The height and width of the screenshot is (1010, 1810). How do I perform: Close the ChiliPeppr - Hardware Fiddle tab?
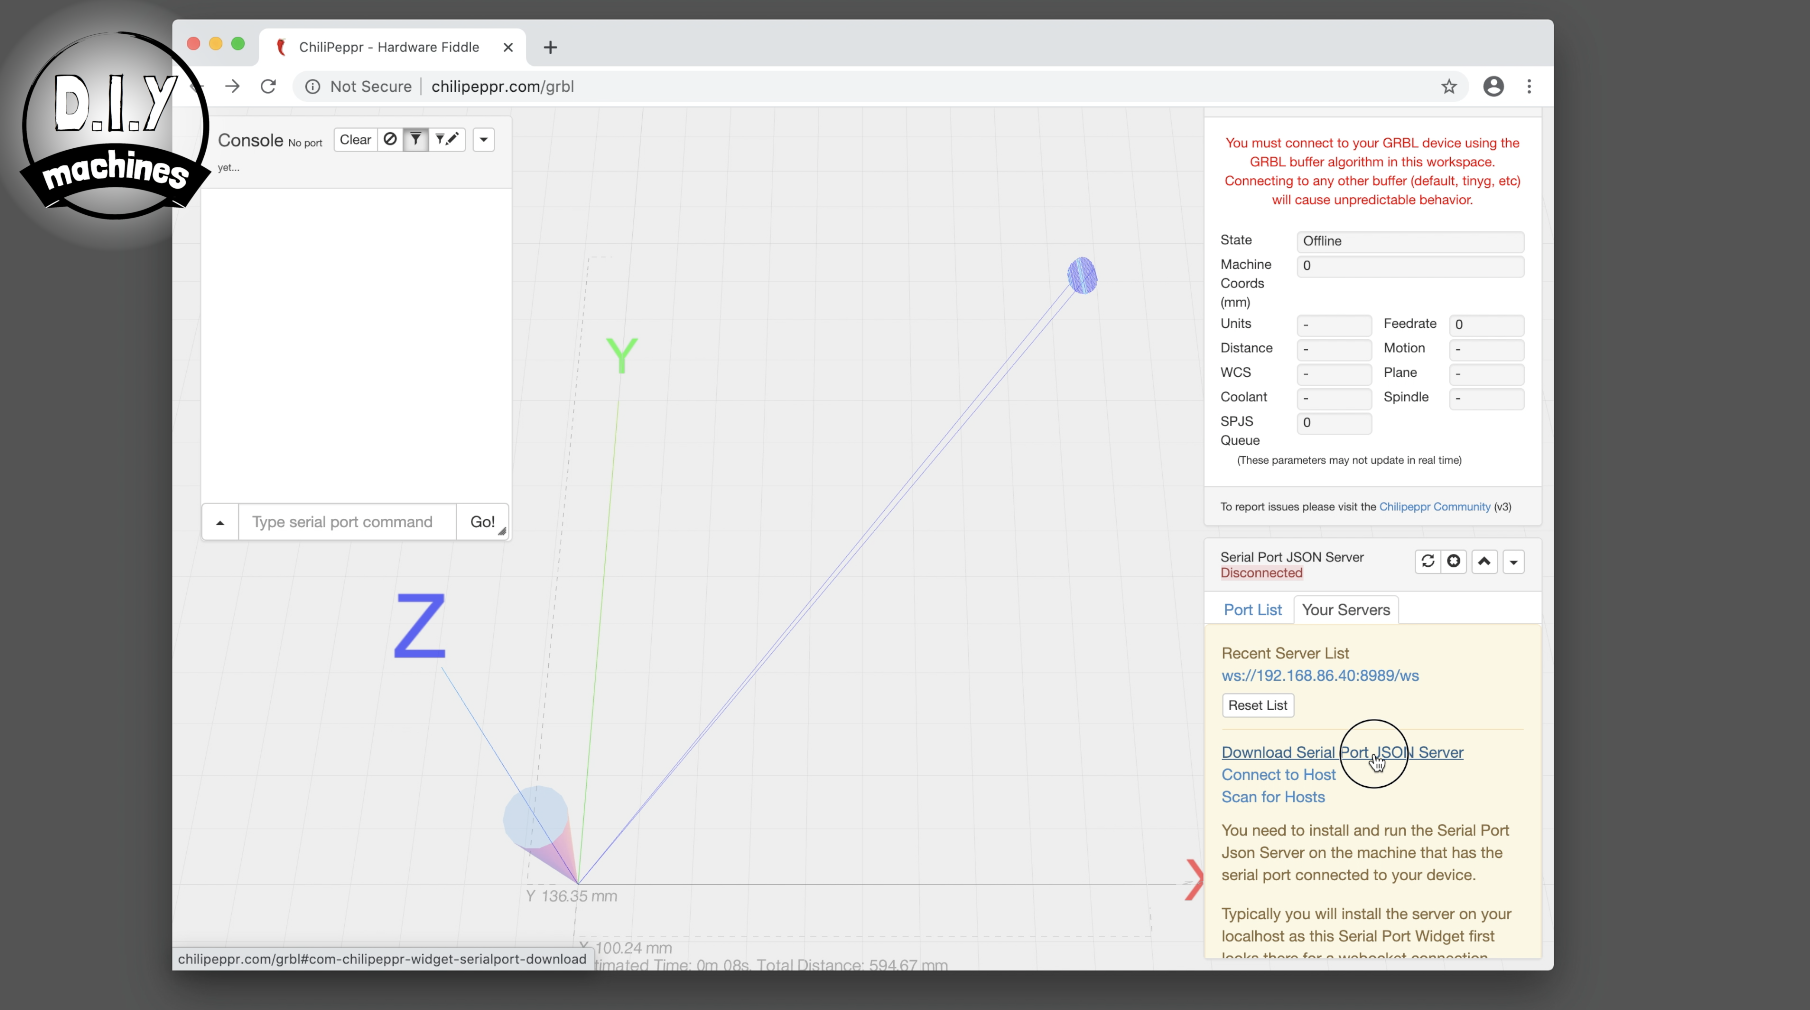click(x=508, y=47)
